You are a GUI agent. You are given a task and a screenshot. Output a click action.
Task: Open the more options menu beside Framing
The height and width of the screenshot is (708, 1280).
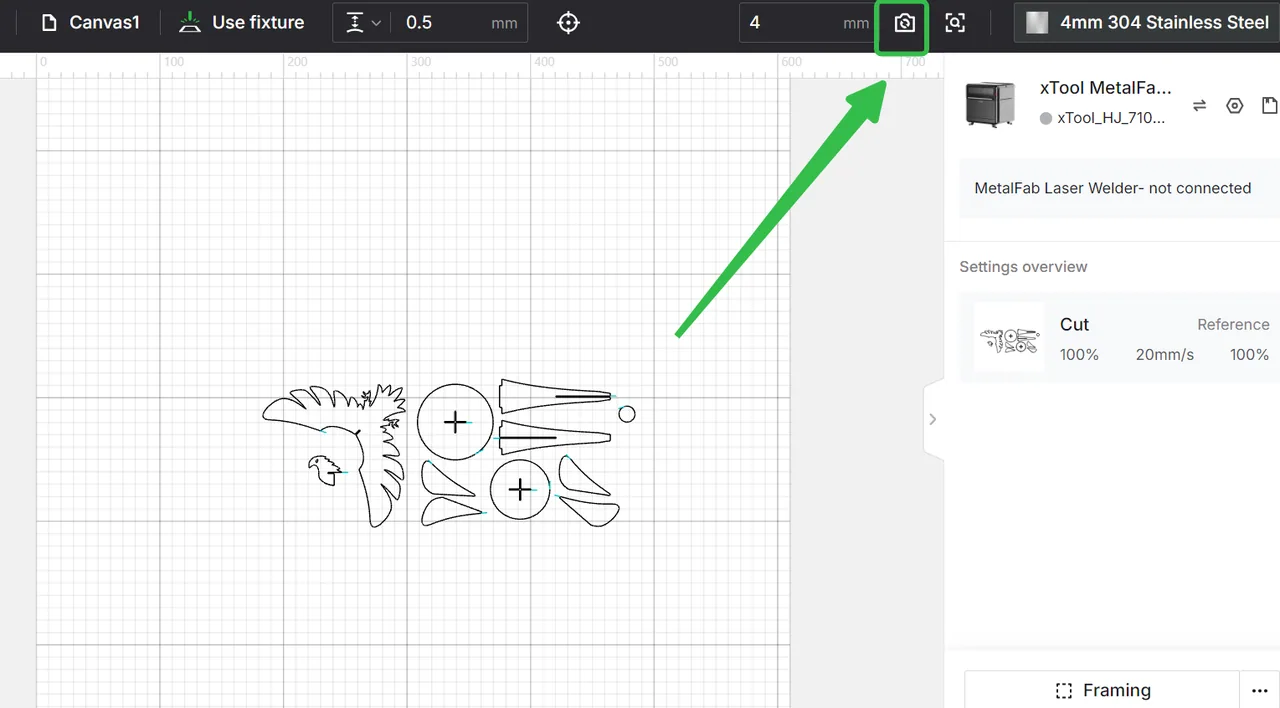[x=1260, y=691]
